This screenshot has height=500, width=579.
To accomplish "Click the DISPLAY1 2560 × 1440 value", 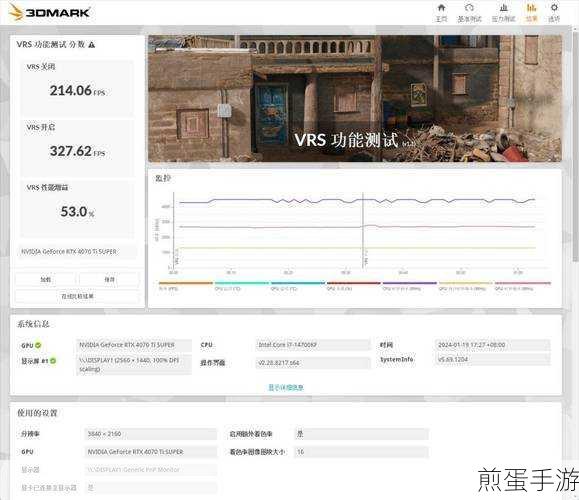I will (x=134, y=364).
